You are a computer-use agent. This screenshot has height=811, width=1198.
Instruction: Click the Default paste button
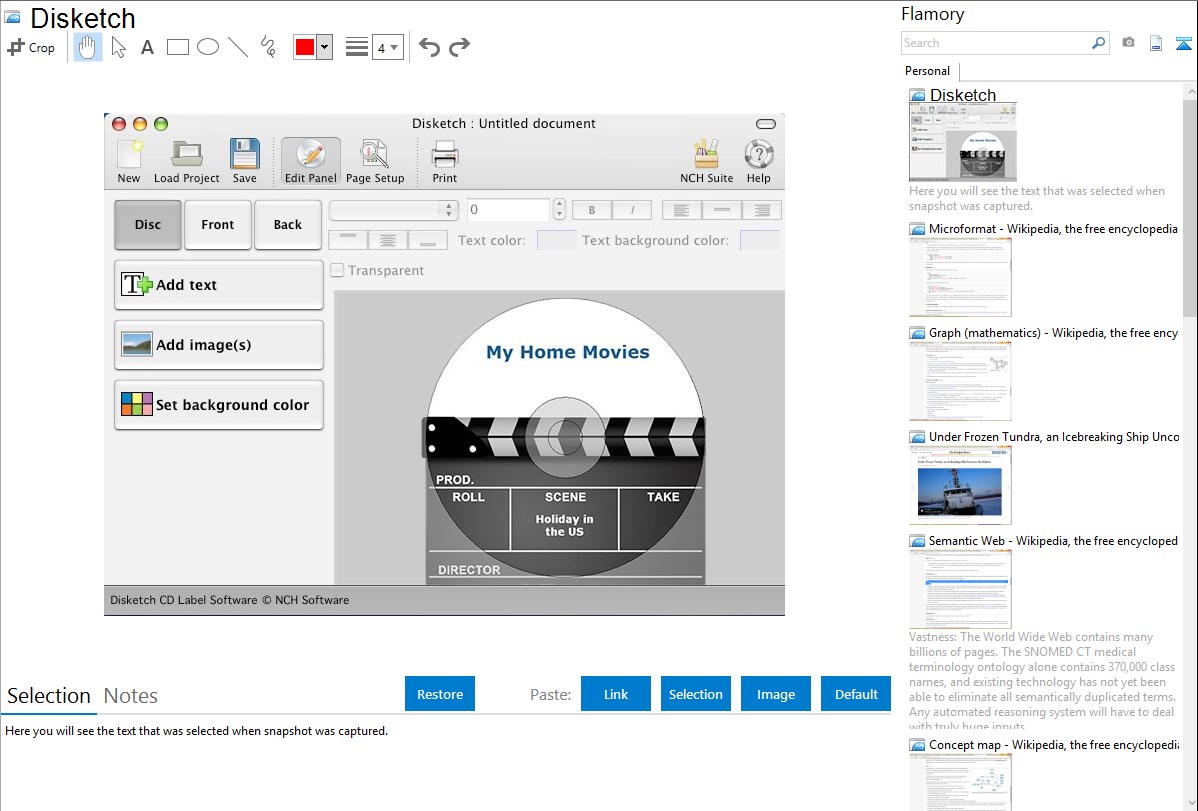(x=856, y=694)
